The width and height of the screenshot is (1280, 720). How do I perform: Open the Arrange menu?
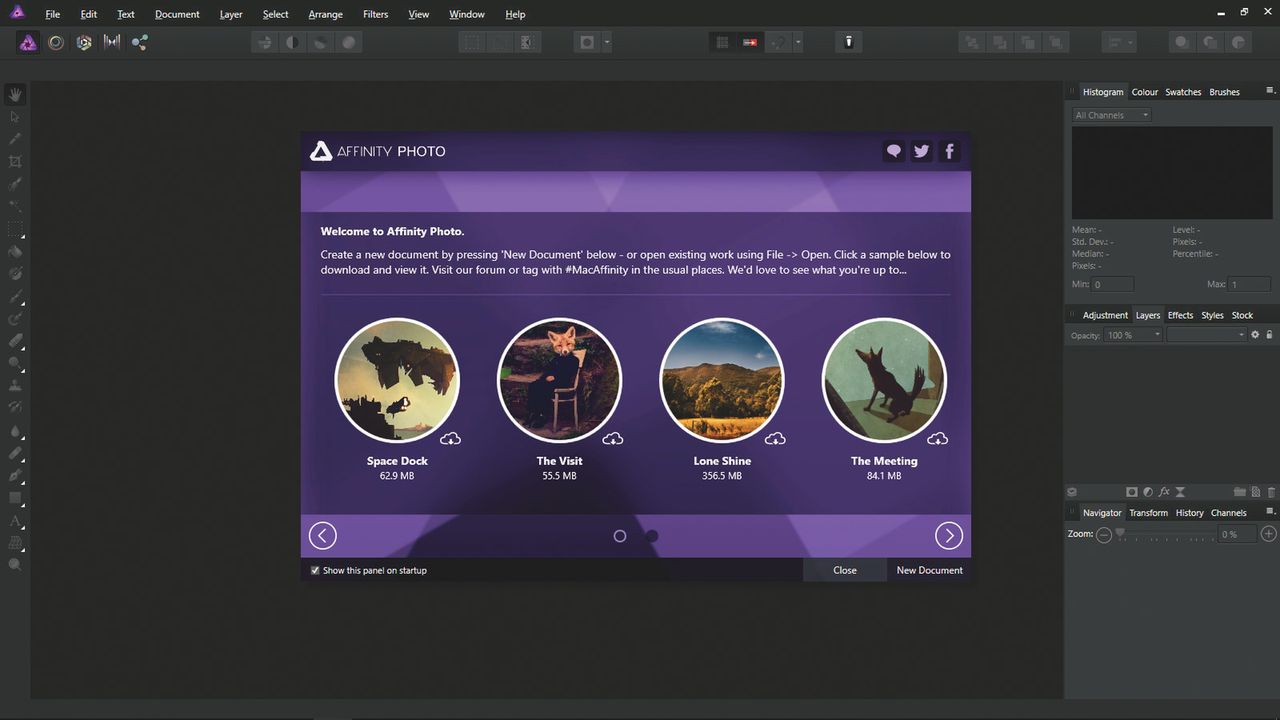[325, 14]
